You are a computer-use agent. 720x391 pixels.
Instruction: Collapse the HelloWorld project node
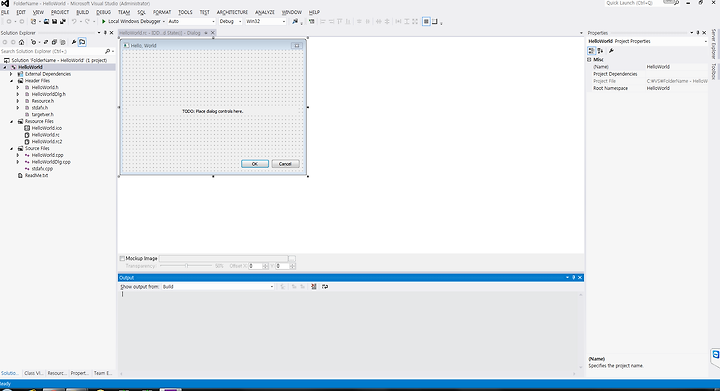(x=5, y=67)
